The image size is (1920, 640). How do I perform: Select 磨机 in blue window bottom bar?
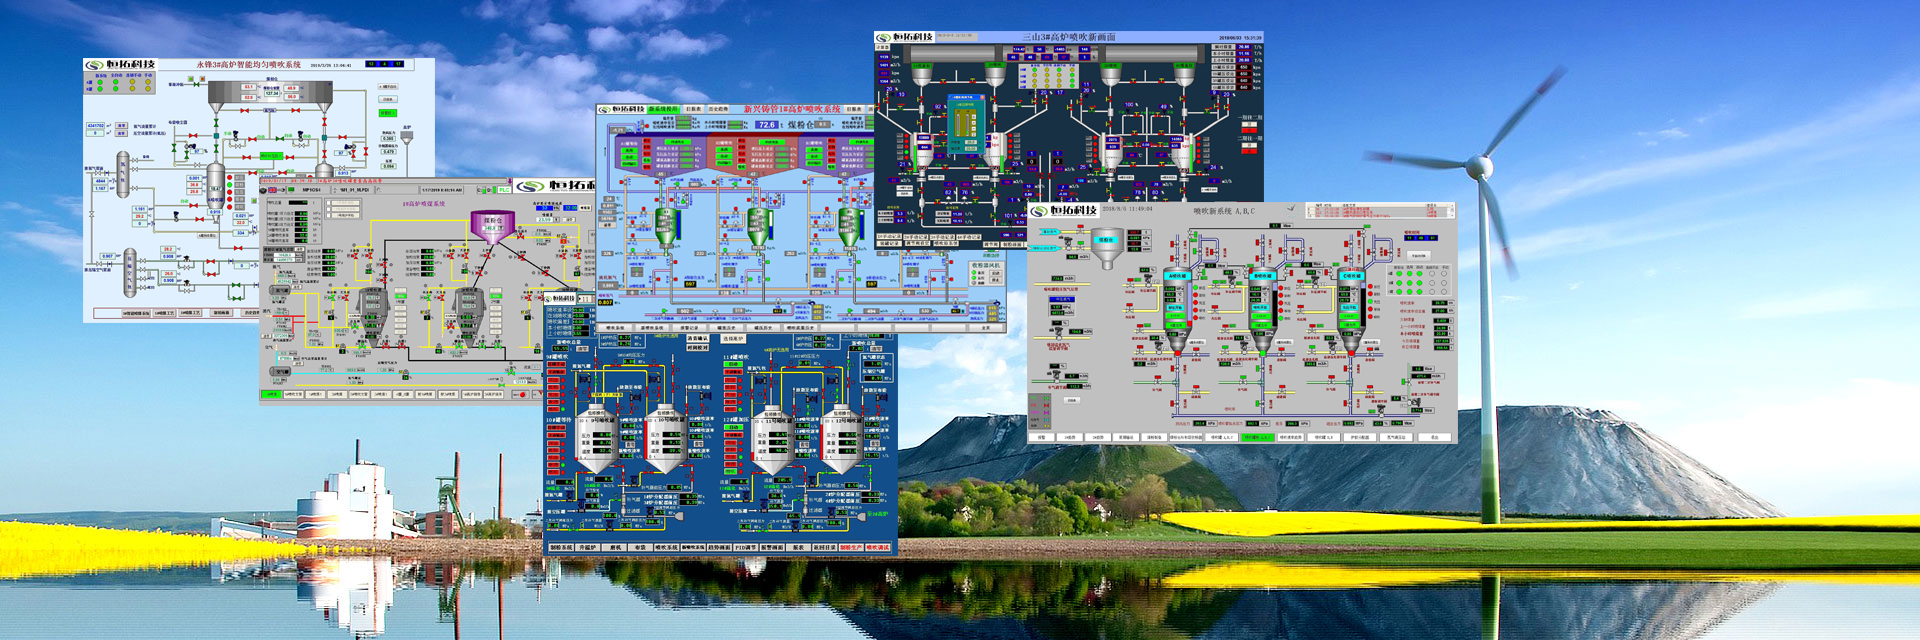pos(615,548)
